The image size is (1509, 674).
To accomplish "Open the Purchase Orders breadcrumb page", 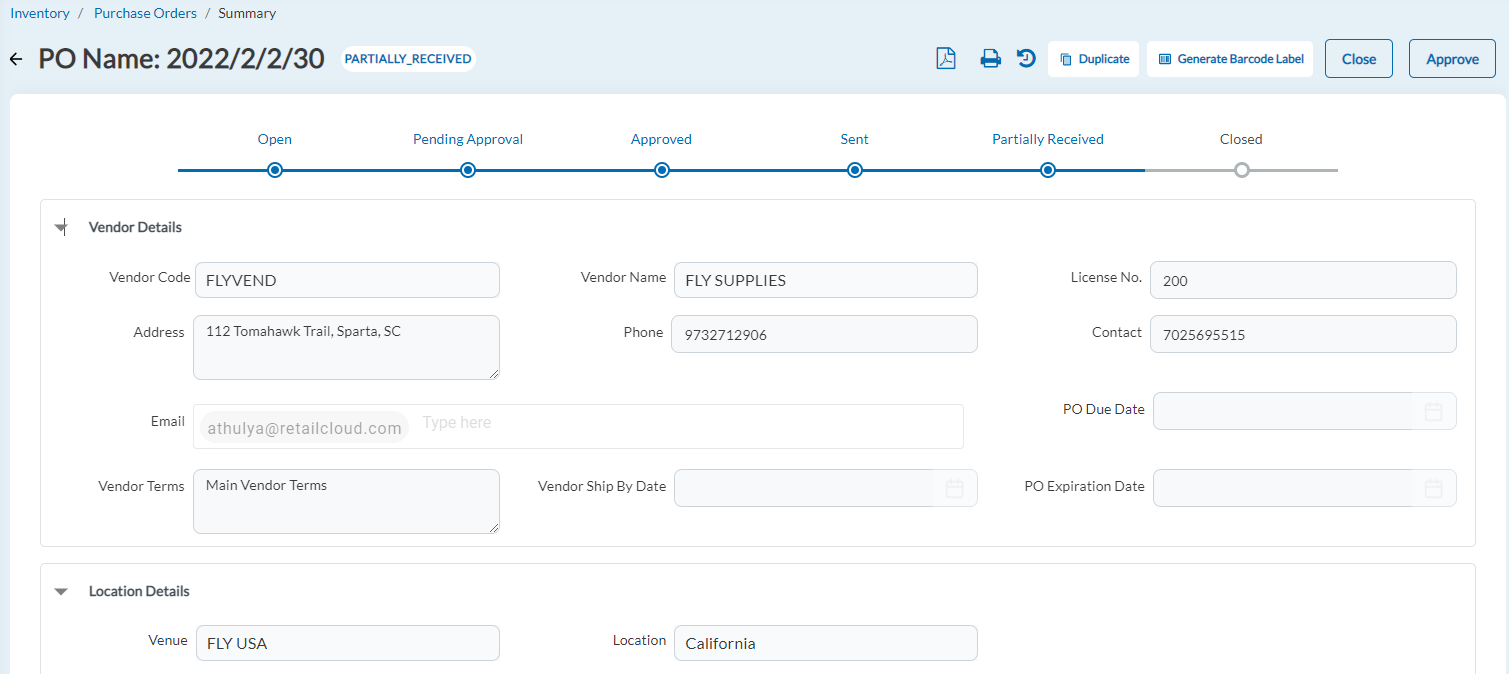I will point(145,12).
